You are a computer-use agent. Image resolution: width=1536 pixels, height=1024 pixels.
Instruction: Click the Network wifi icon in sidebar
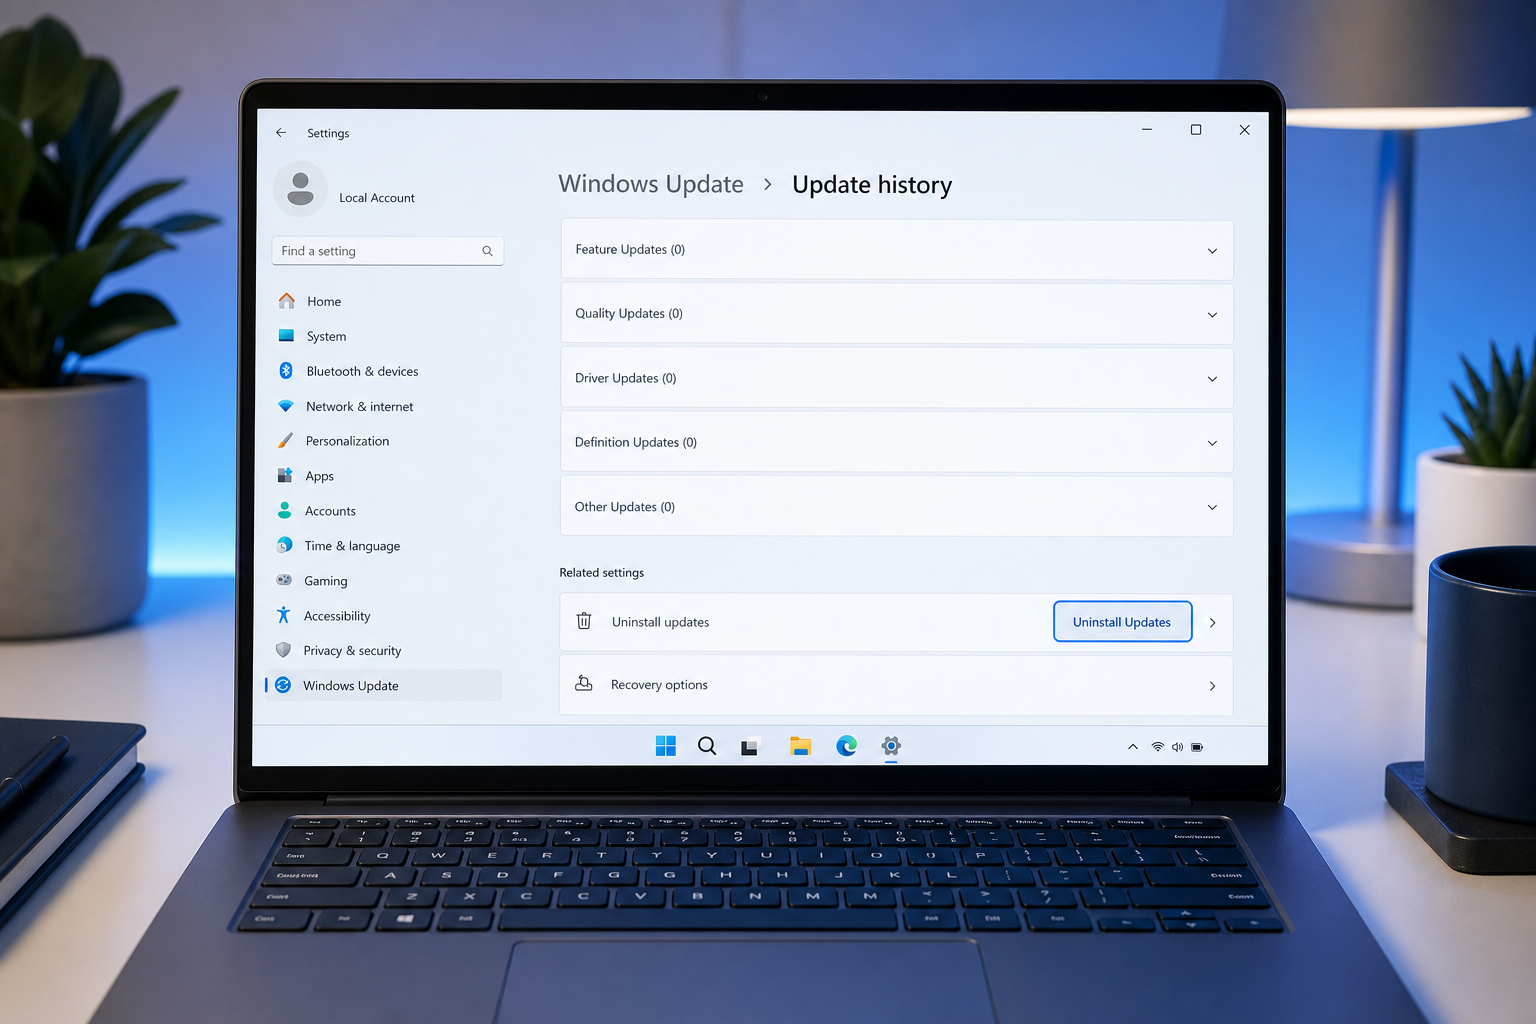285,406
